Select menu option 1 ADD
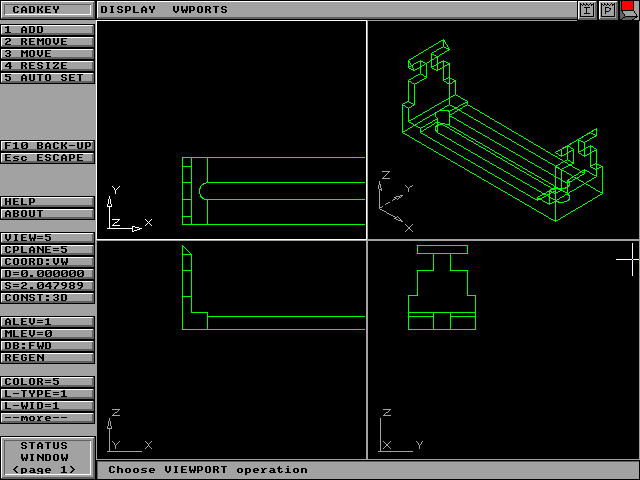This screenshot has height=480, width=640. (x=48, y=30)
